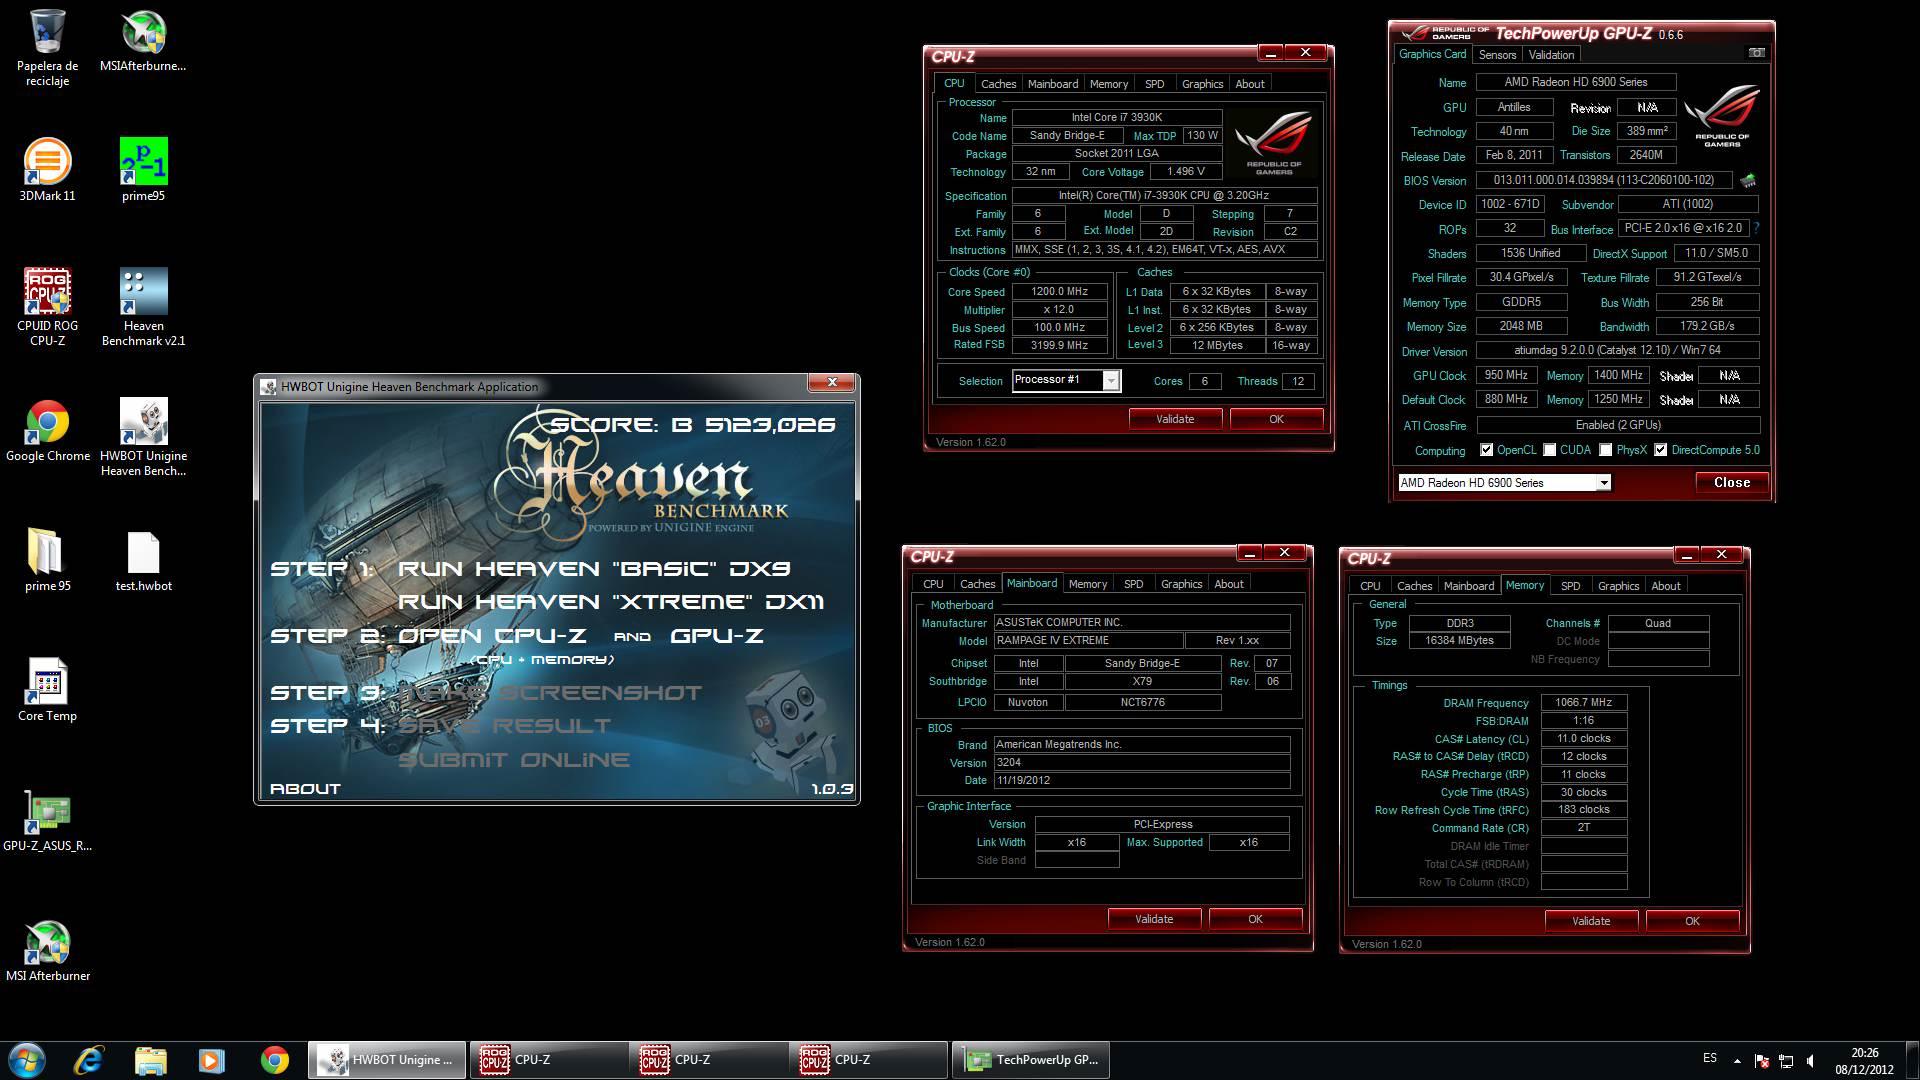Switch to Caches tab in top CPU-Z window
This screenshot has height=1080, width=1920.
pyautogui.click(x=998, y=84)
